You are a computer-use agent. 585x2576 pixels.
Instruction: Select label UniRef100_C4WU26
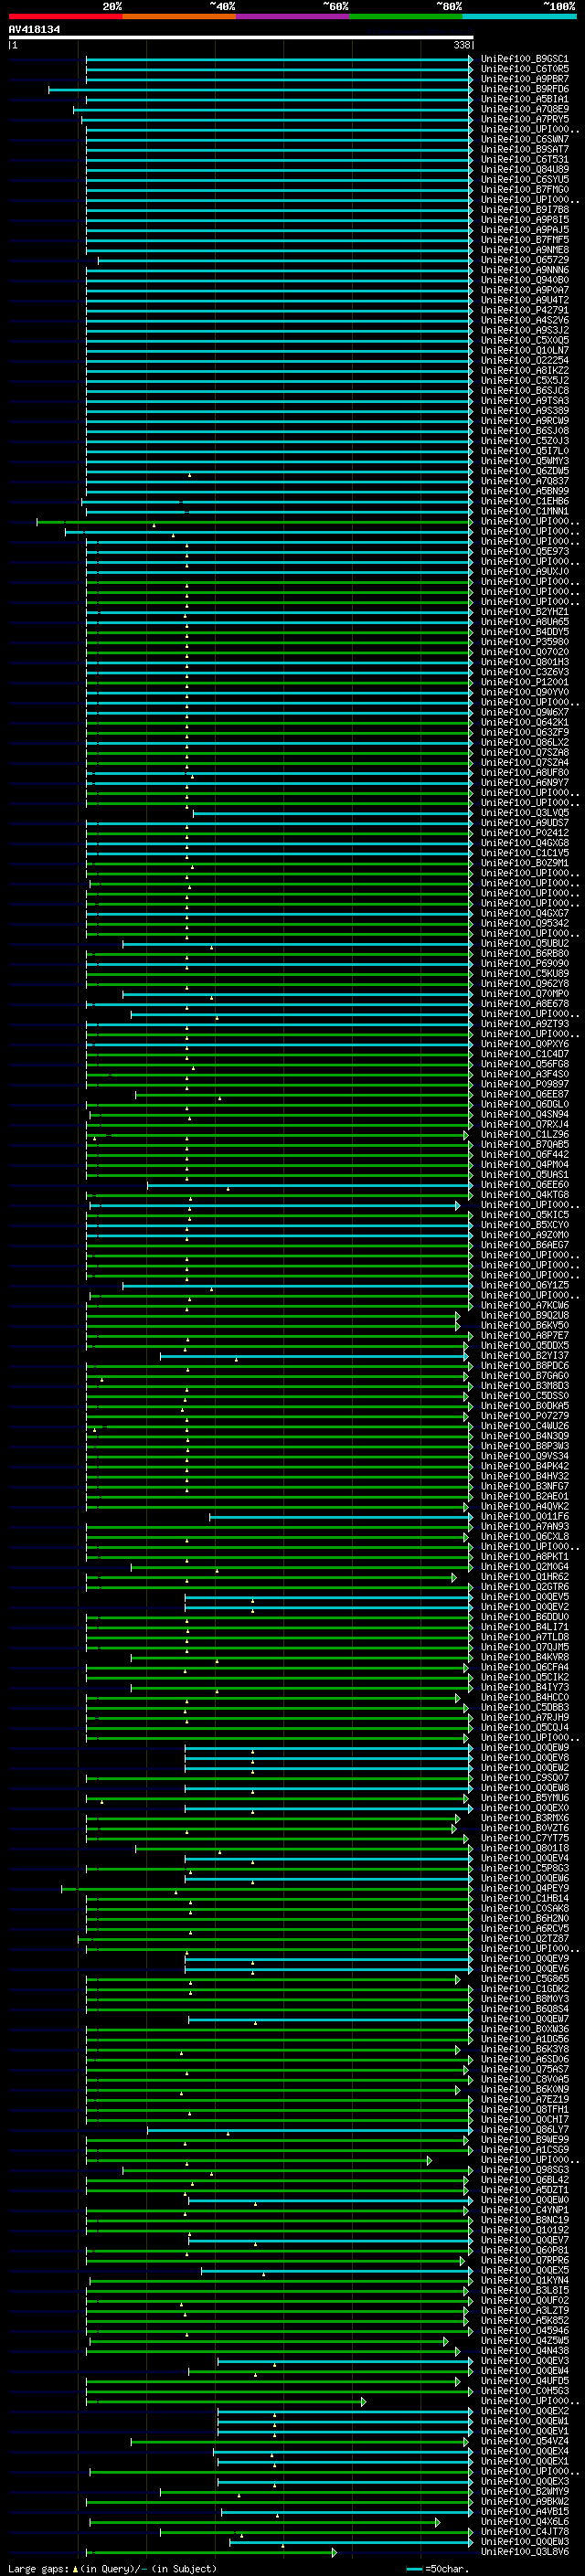[524, 1426]
